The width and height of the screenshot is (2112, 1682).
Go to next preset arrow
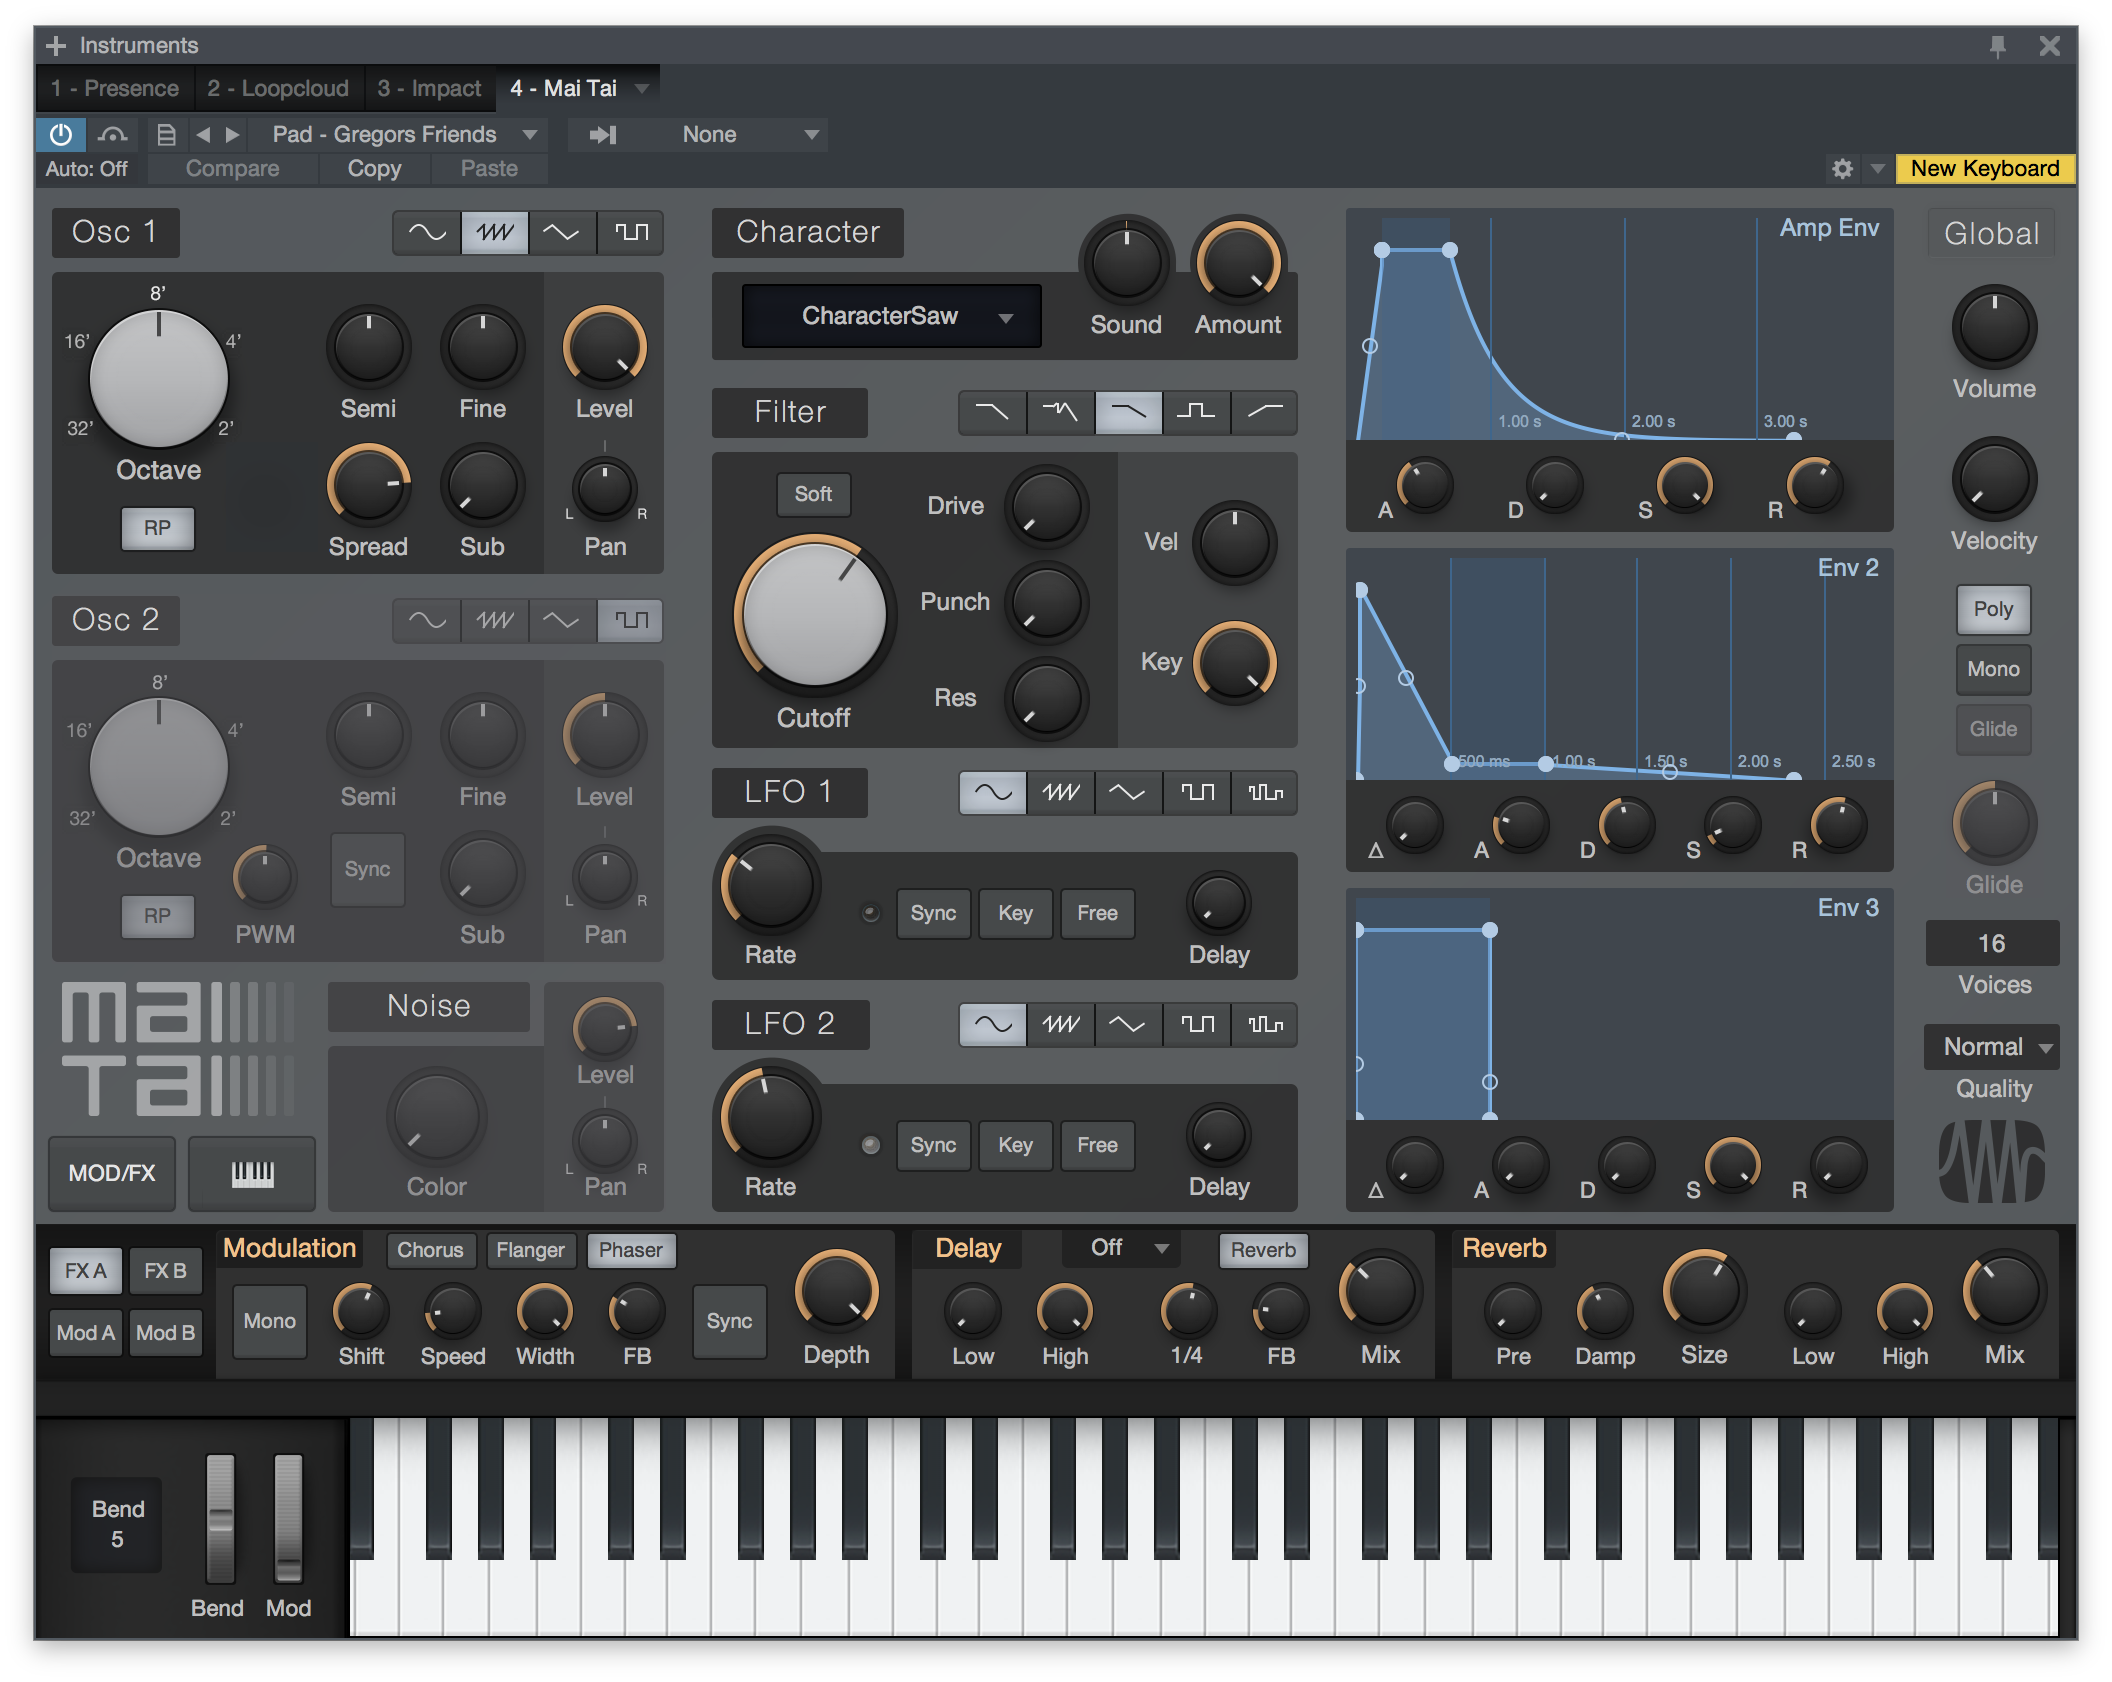pos(233,134)
